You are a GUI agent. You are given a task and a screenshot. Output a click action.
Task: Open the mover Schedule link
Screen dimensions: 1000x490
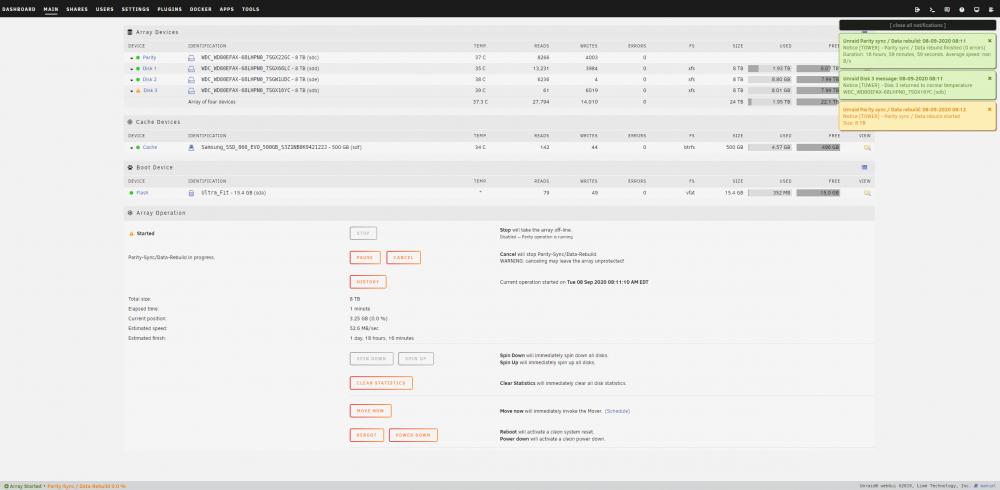(x=617, y=411)
